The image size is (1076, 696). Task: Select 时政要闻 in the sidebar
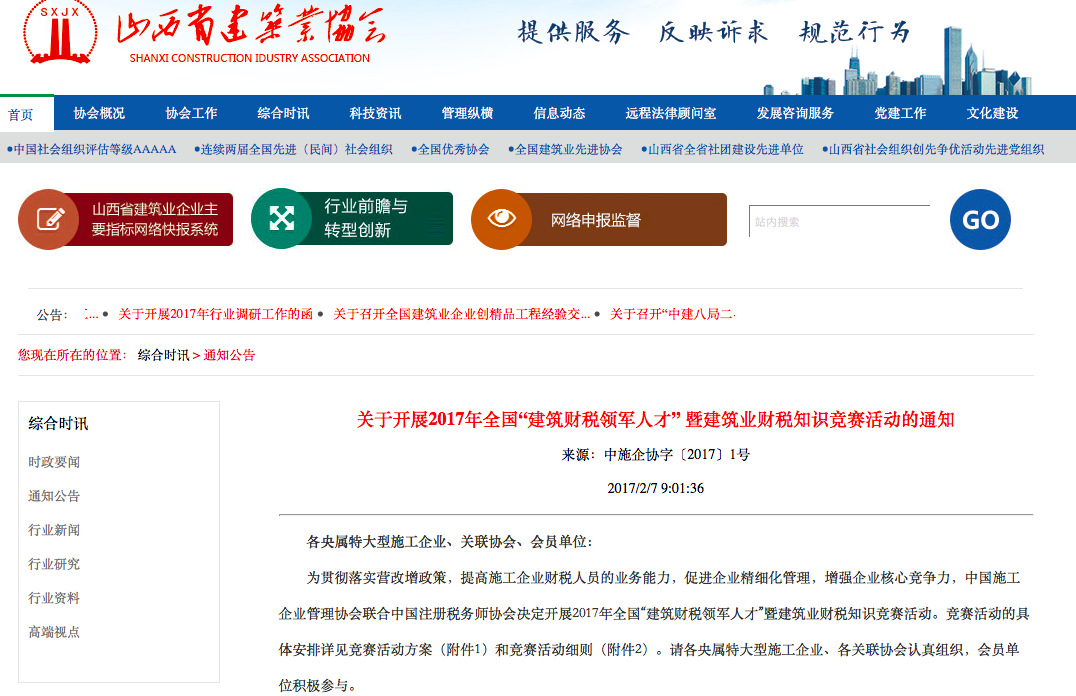tap(54, 462)
